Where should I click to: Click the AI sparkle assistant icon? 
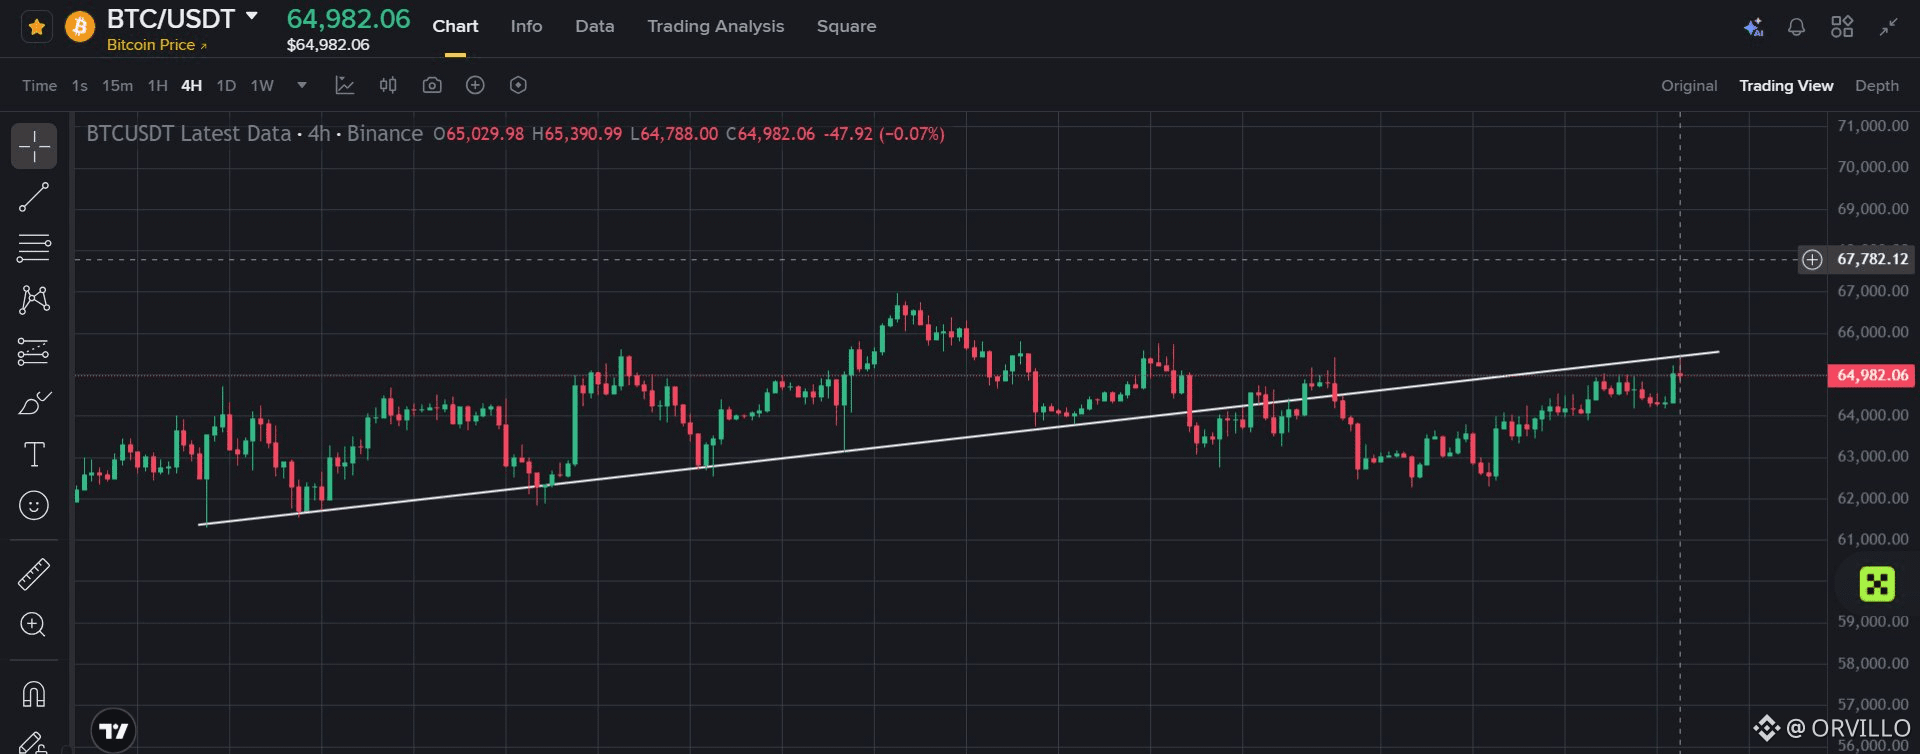[x=1753, y=27]
